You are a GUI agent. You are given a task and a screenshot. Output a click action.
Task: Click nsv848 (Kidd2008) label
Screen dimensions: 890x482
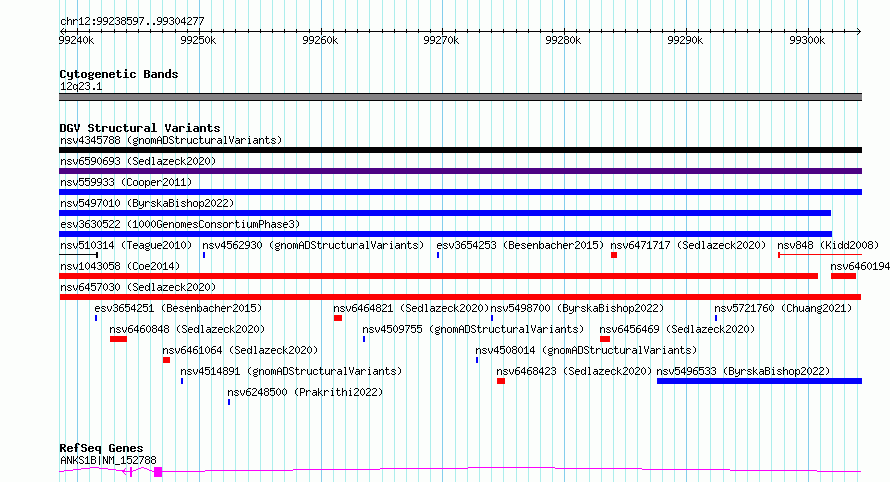tap(828, 245)
